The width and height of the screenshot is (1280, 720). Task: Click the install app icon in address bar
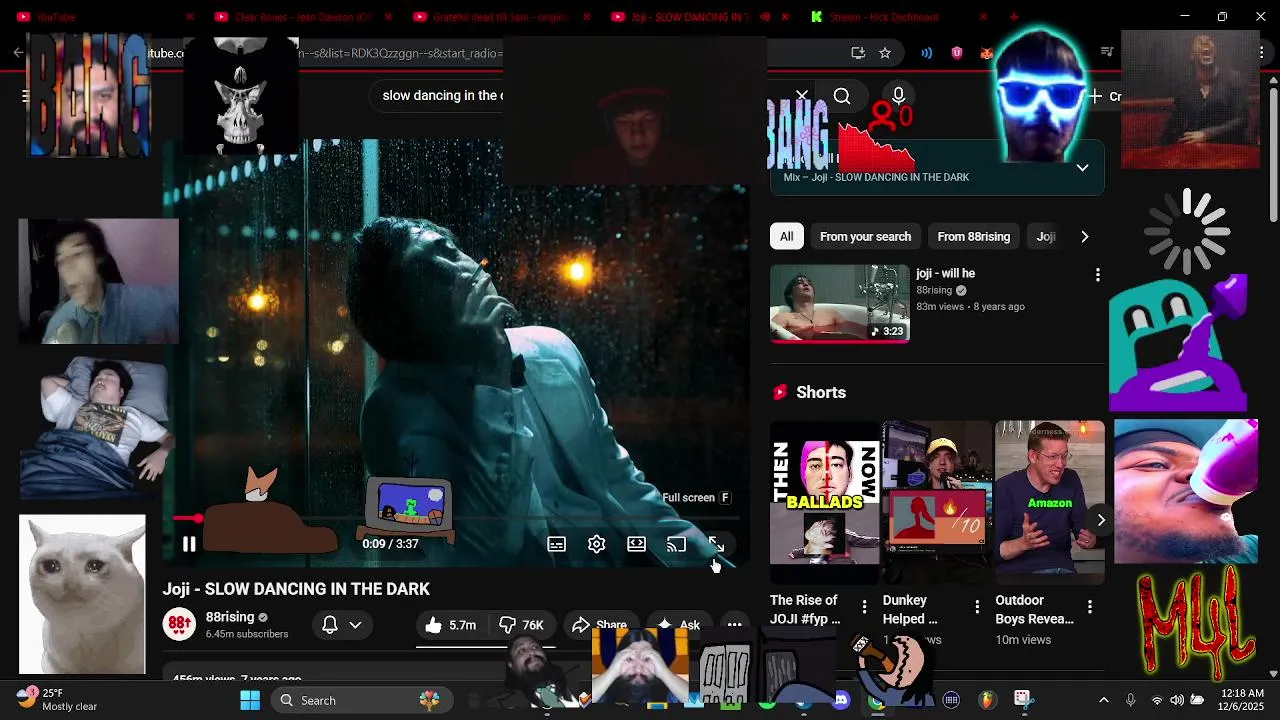point(858,53)
